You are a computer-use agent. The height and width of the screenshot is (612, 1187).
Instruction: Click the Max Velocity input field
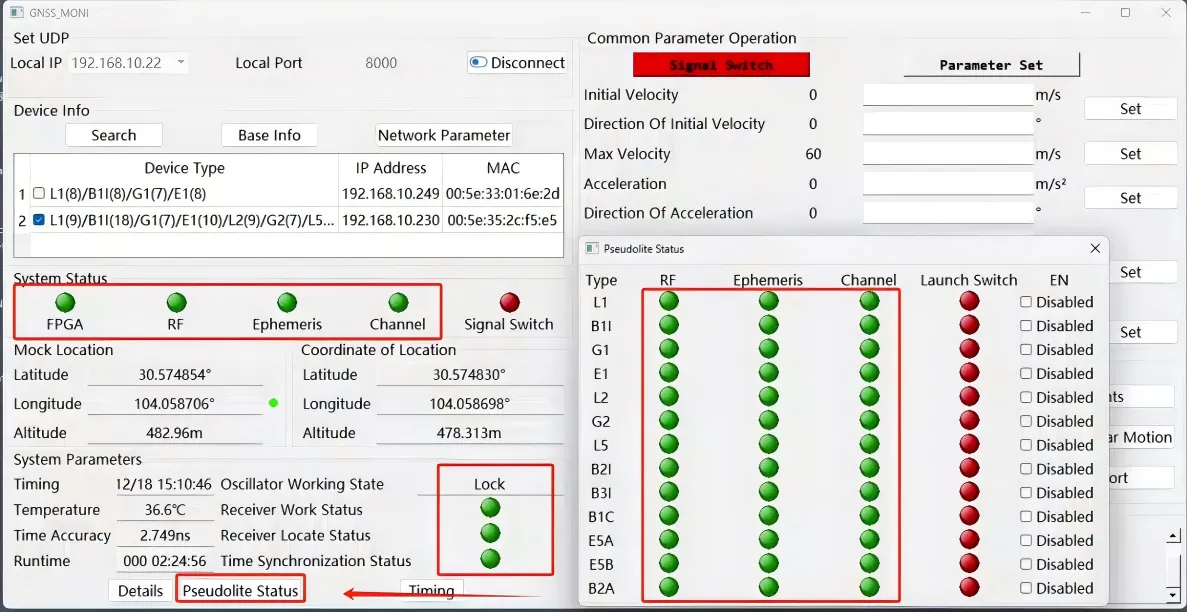(947, 154)
